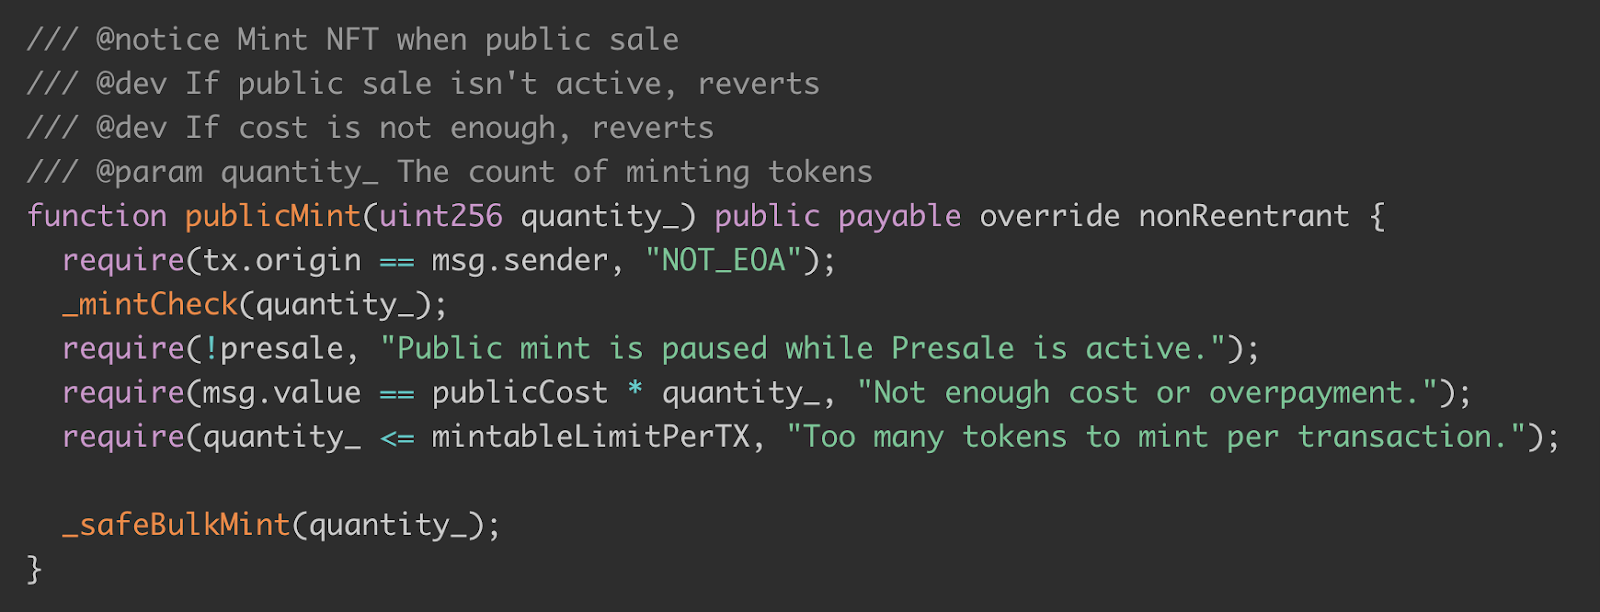Click the _mintCheck function call
1600x612 pixels.
pyautogui.click(x=150, y=304)
